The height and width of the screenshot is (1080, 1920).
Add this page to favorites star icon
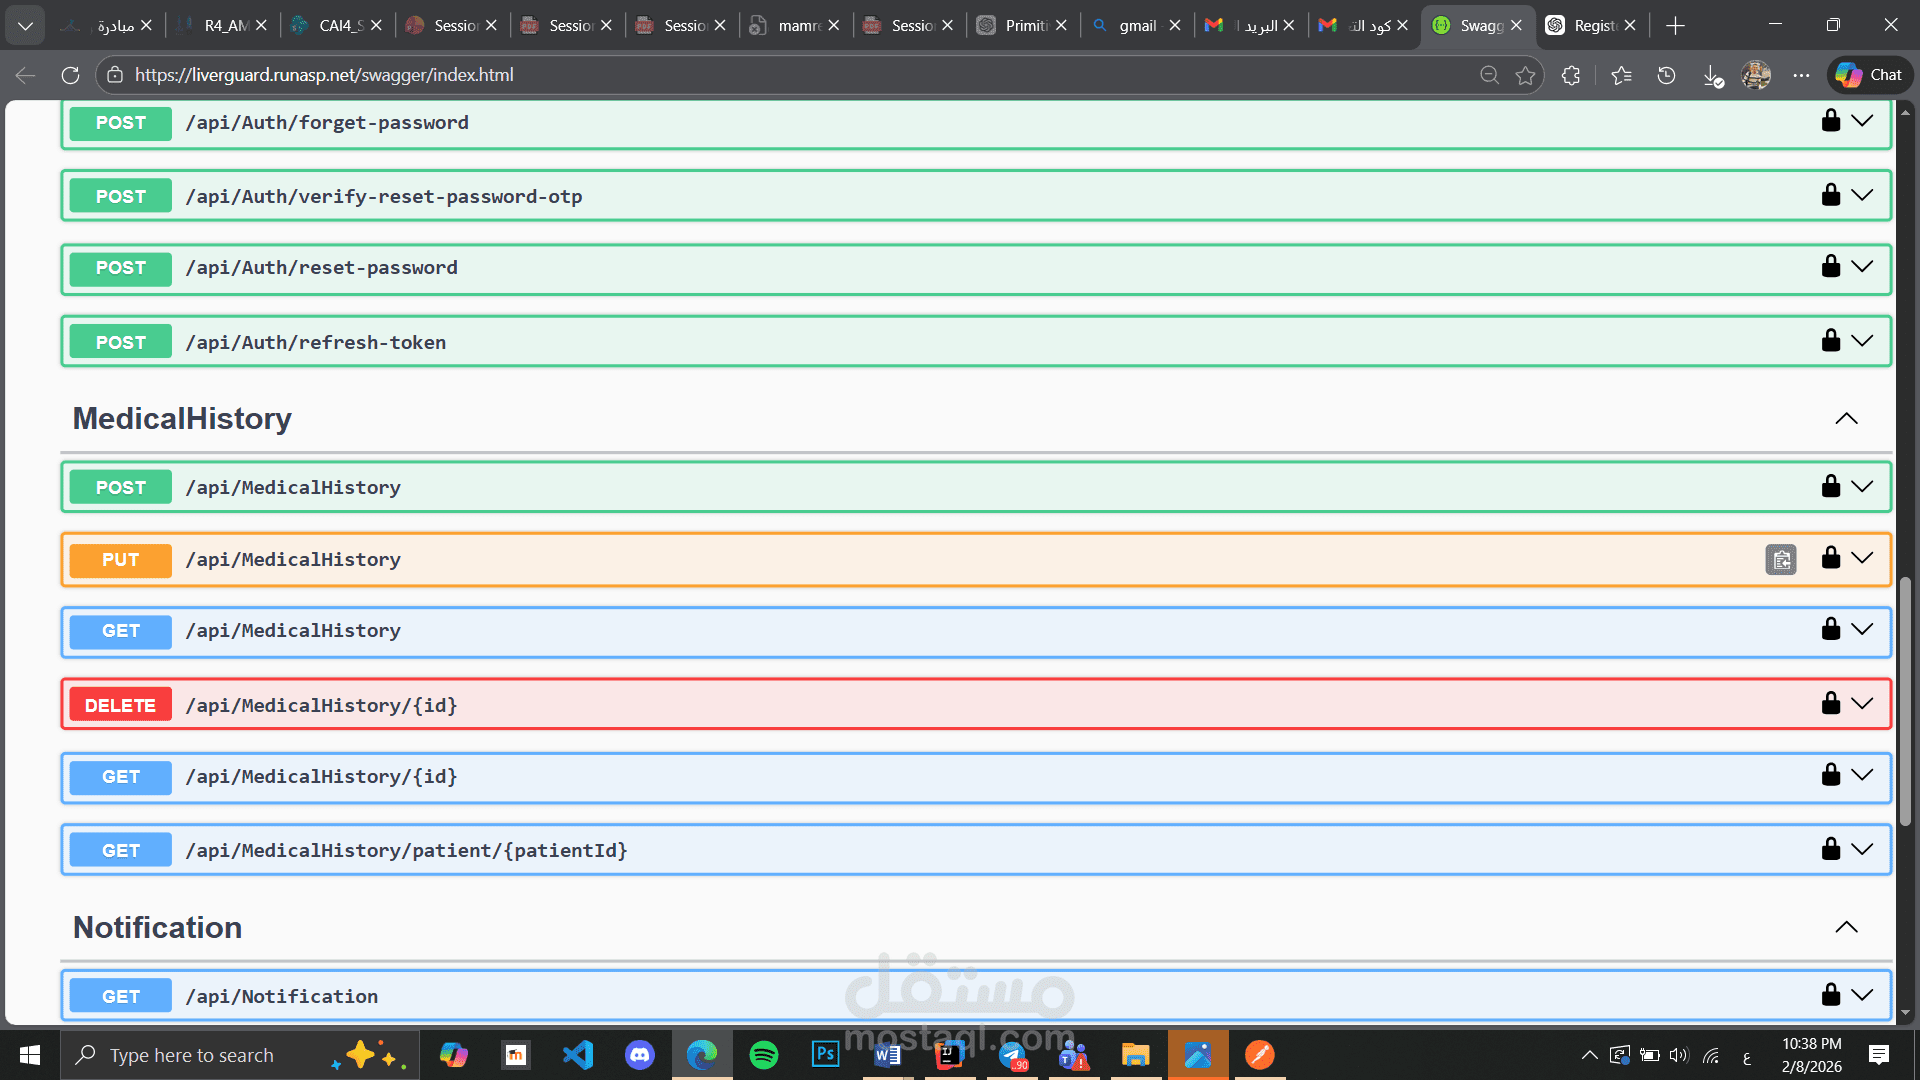(1525, 75)
